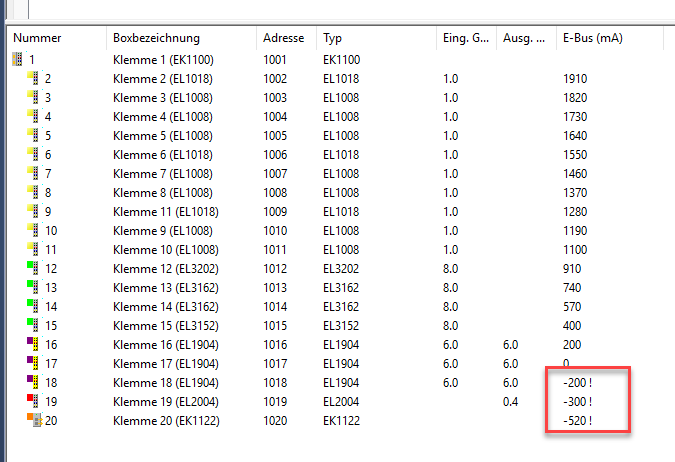Screen dimensions: 675x462
Task: Click the purple safety terminal icon for Klemme 16
Action: pos(33,345)
